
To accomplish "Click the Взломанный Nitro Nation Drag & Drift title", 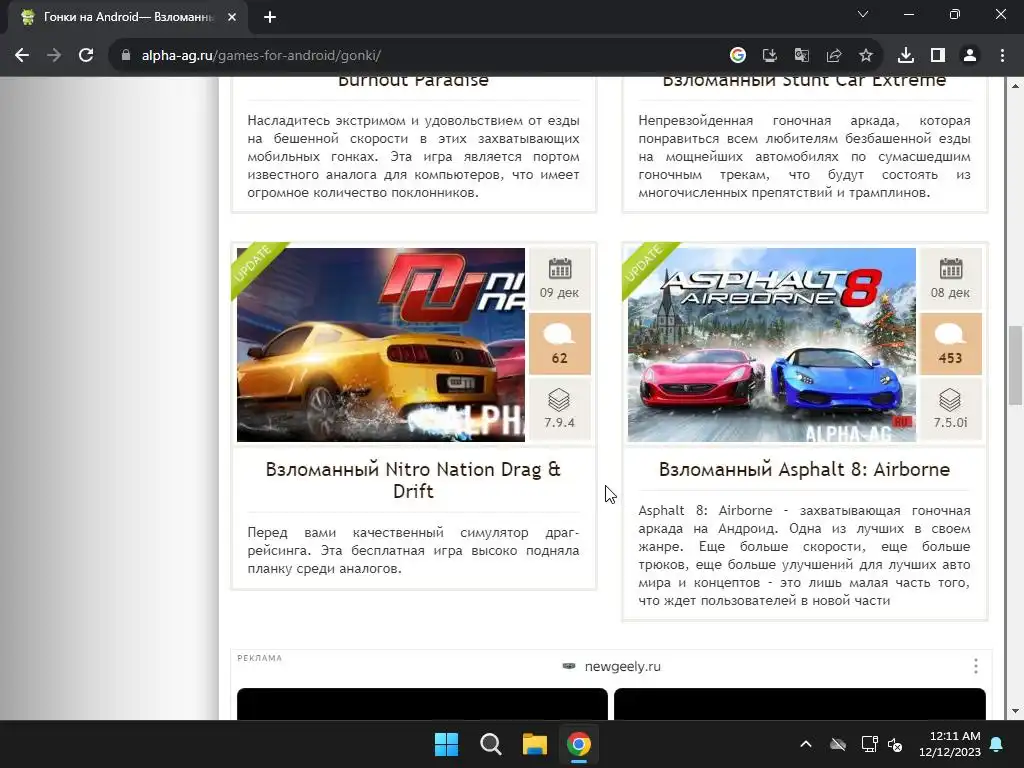I will 413,480.
